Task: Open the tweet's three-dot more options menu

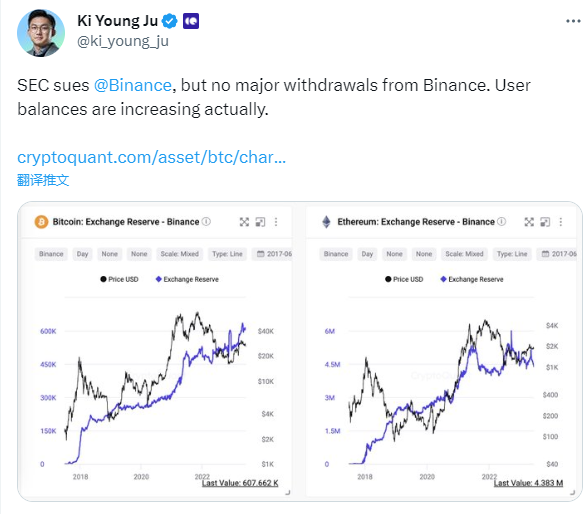Action: [573, 21]
